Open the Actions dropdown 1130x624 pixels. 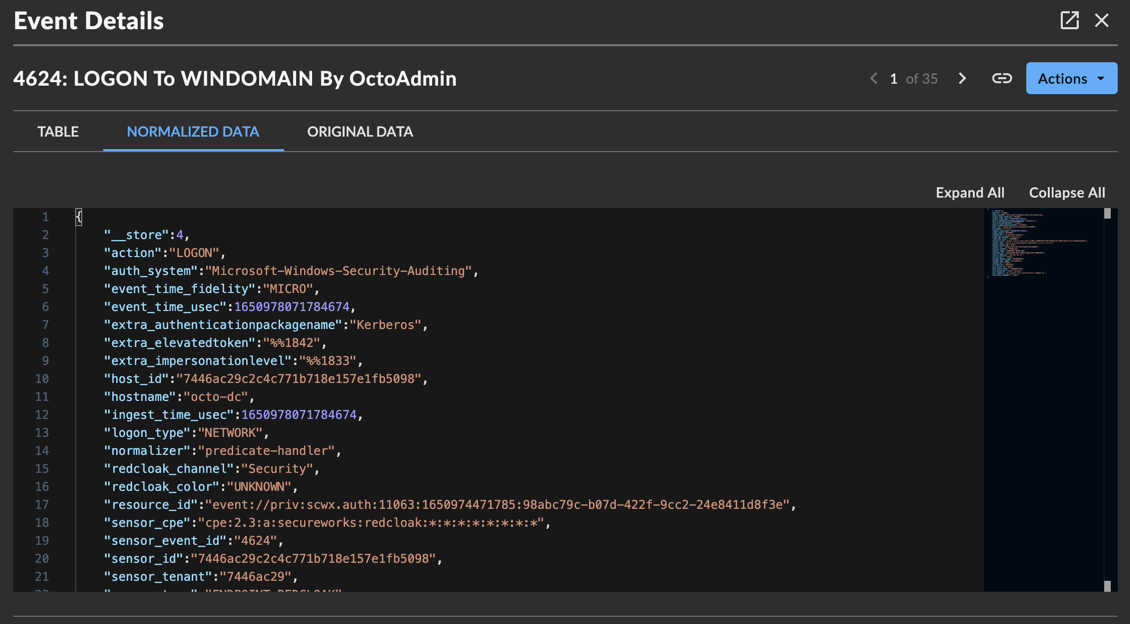point(1072,79)
